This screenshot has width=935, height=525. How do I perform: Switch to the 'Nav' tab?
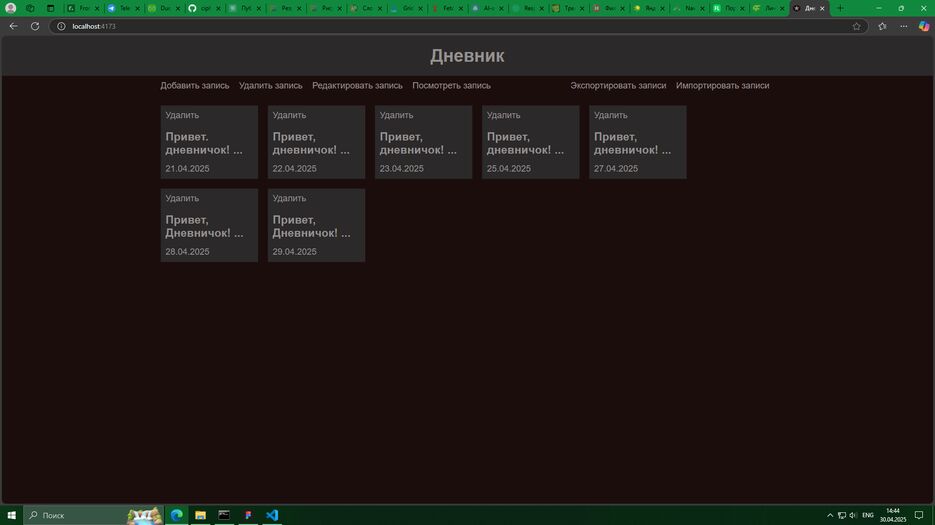pos(689,8)
